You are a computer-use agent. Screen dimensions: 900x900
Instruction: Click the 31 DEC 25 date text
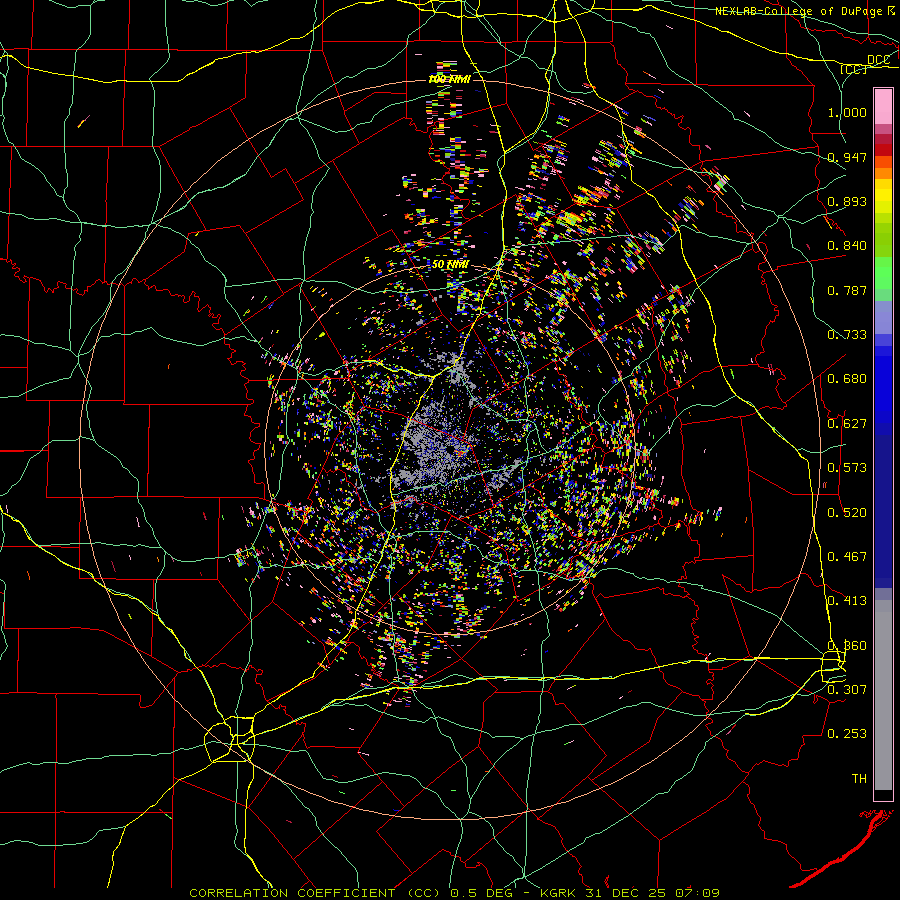click(x=626, y=893)
